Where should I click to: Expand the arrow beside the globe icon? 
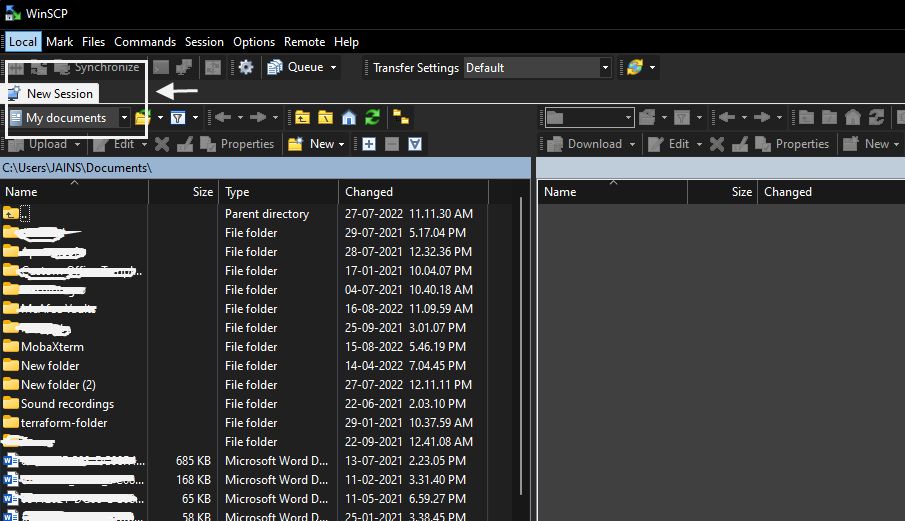click(652, 68)
